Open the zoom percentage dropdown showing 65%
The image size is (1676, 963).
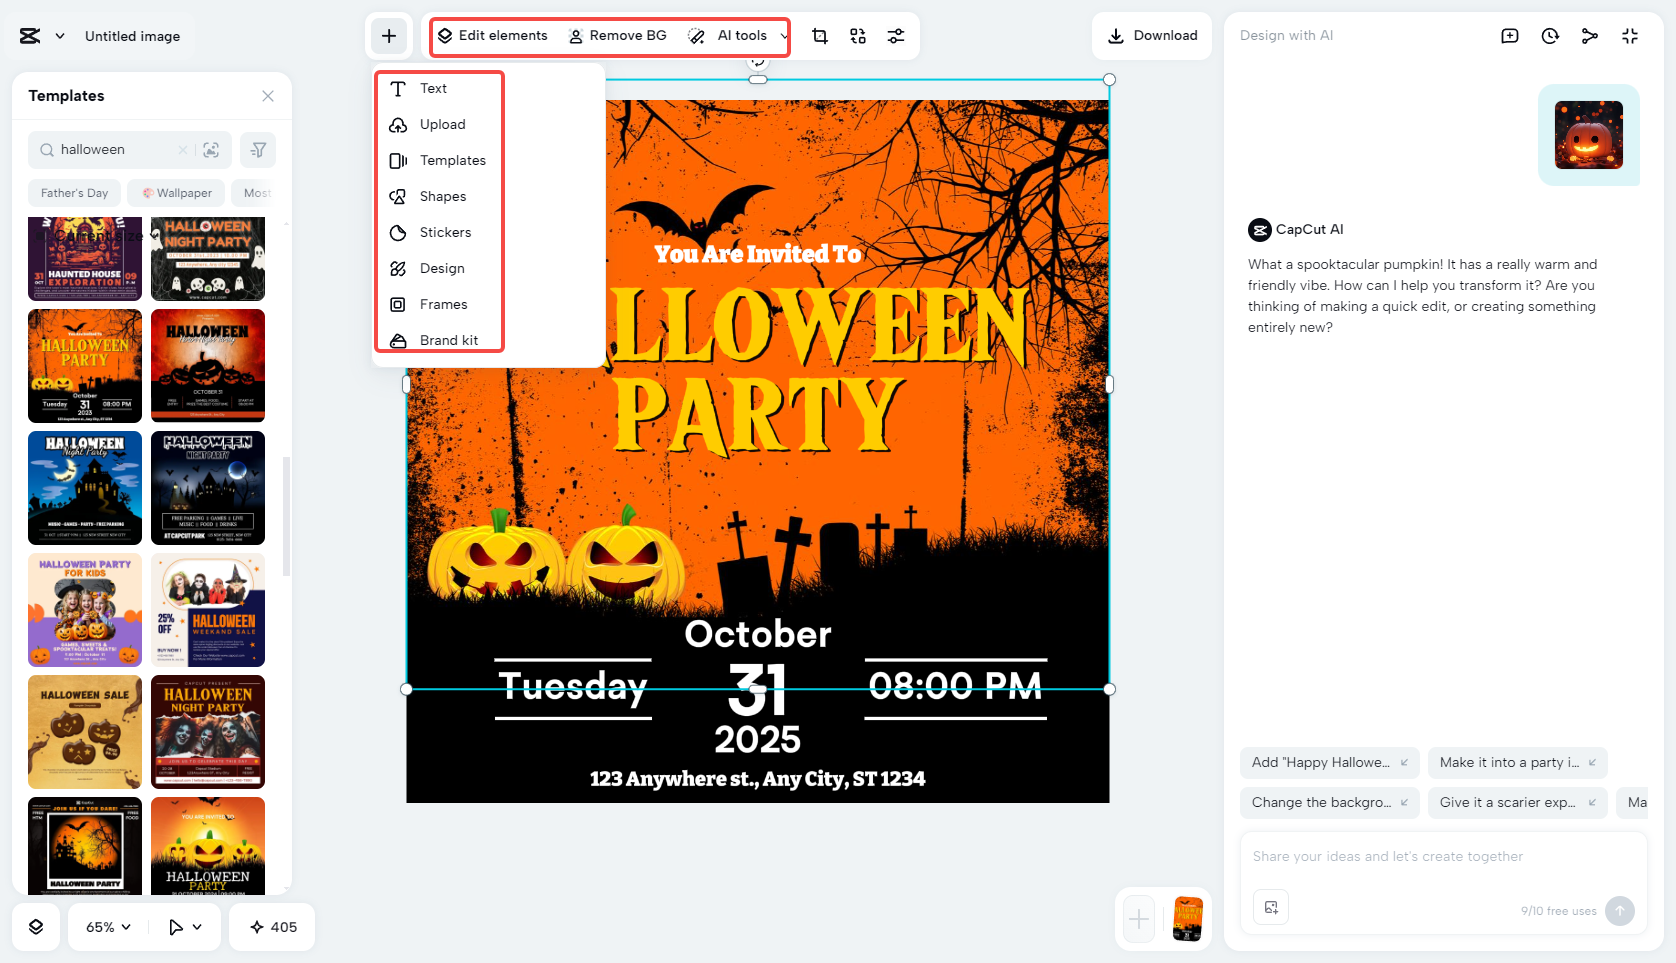tap(106, 927)
